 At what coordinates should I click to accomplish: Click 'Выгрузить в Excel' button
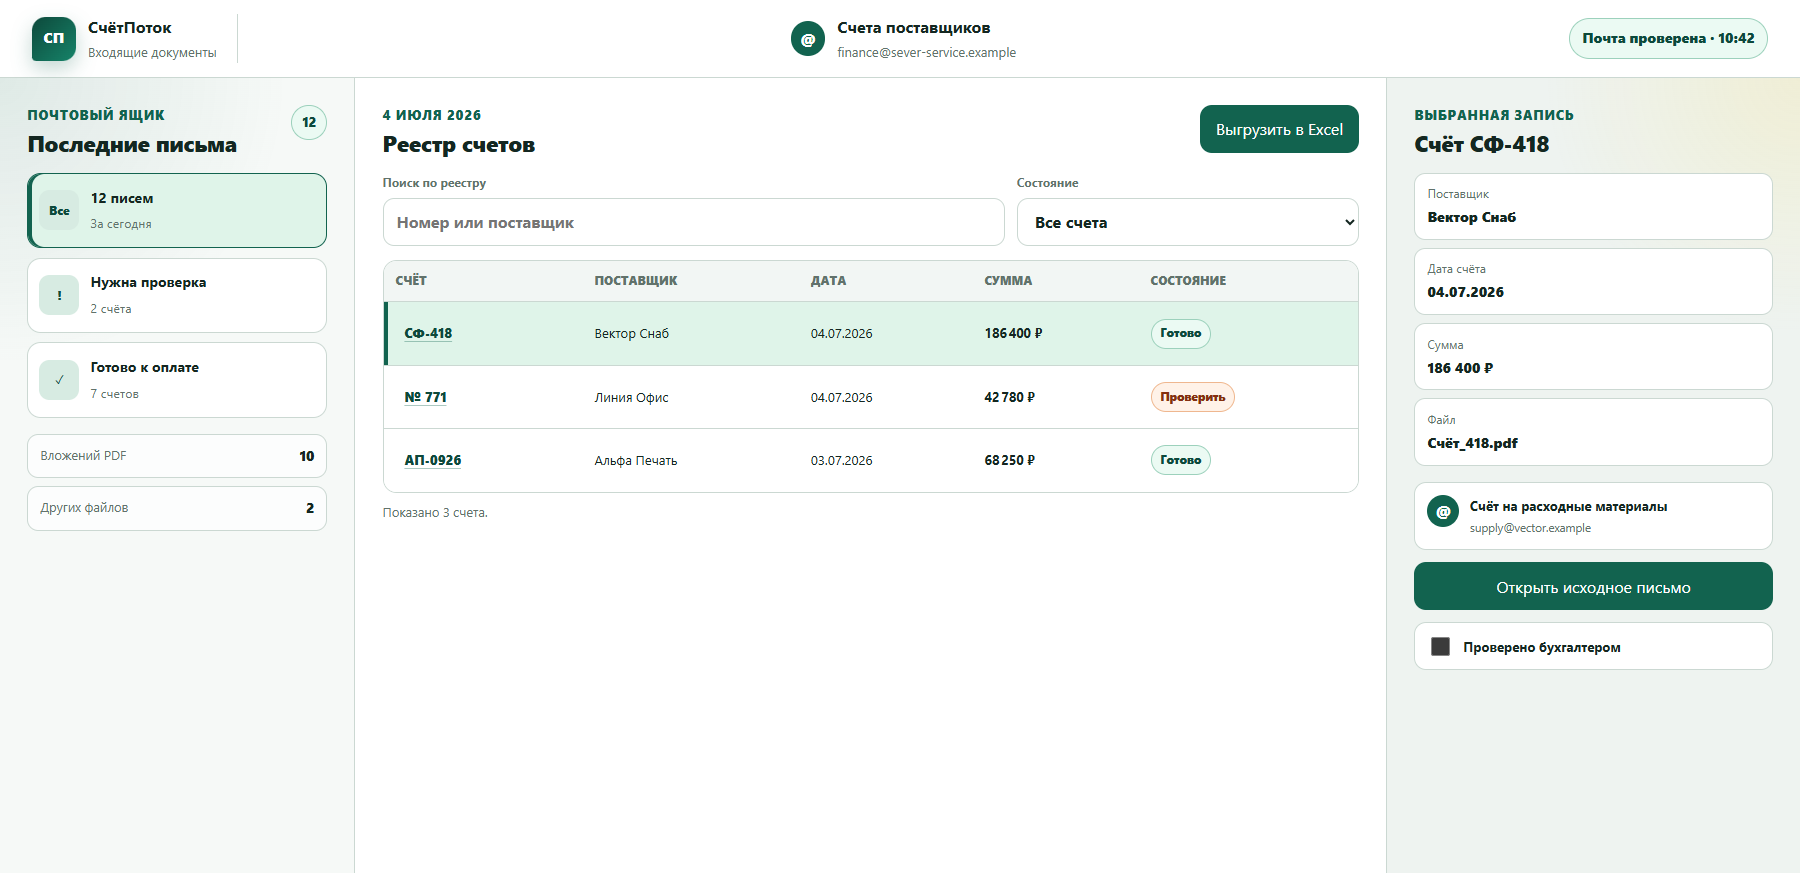(1279, 129)
